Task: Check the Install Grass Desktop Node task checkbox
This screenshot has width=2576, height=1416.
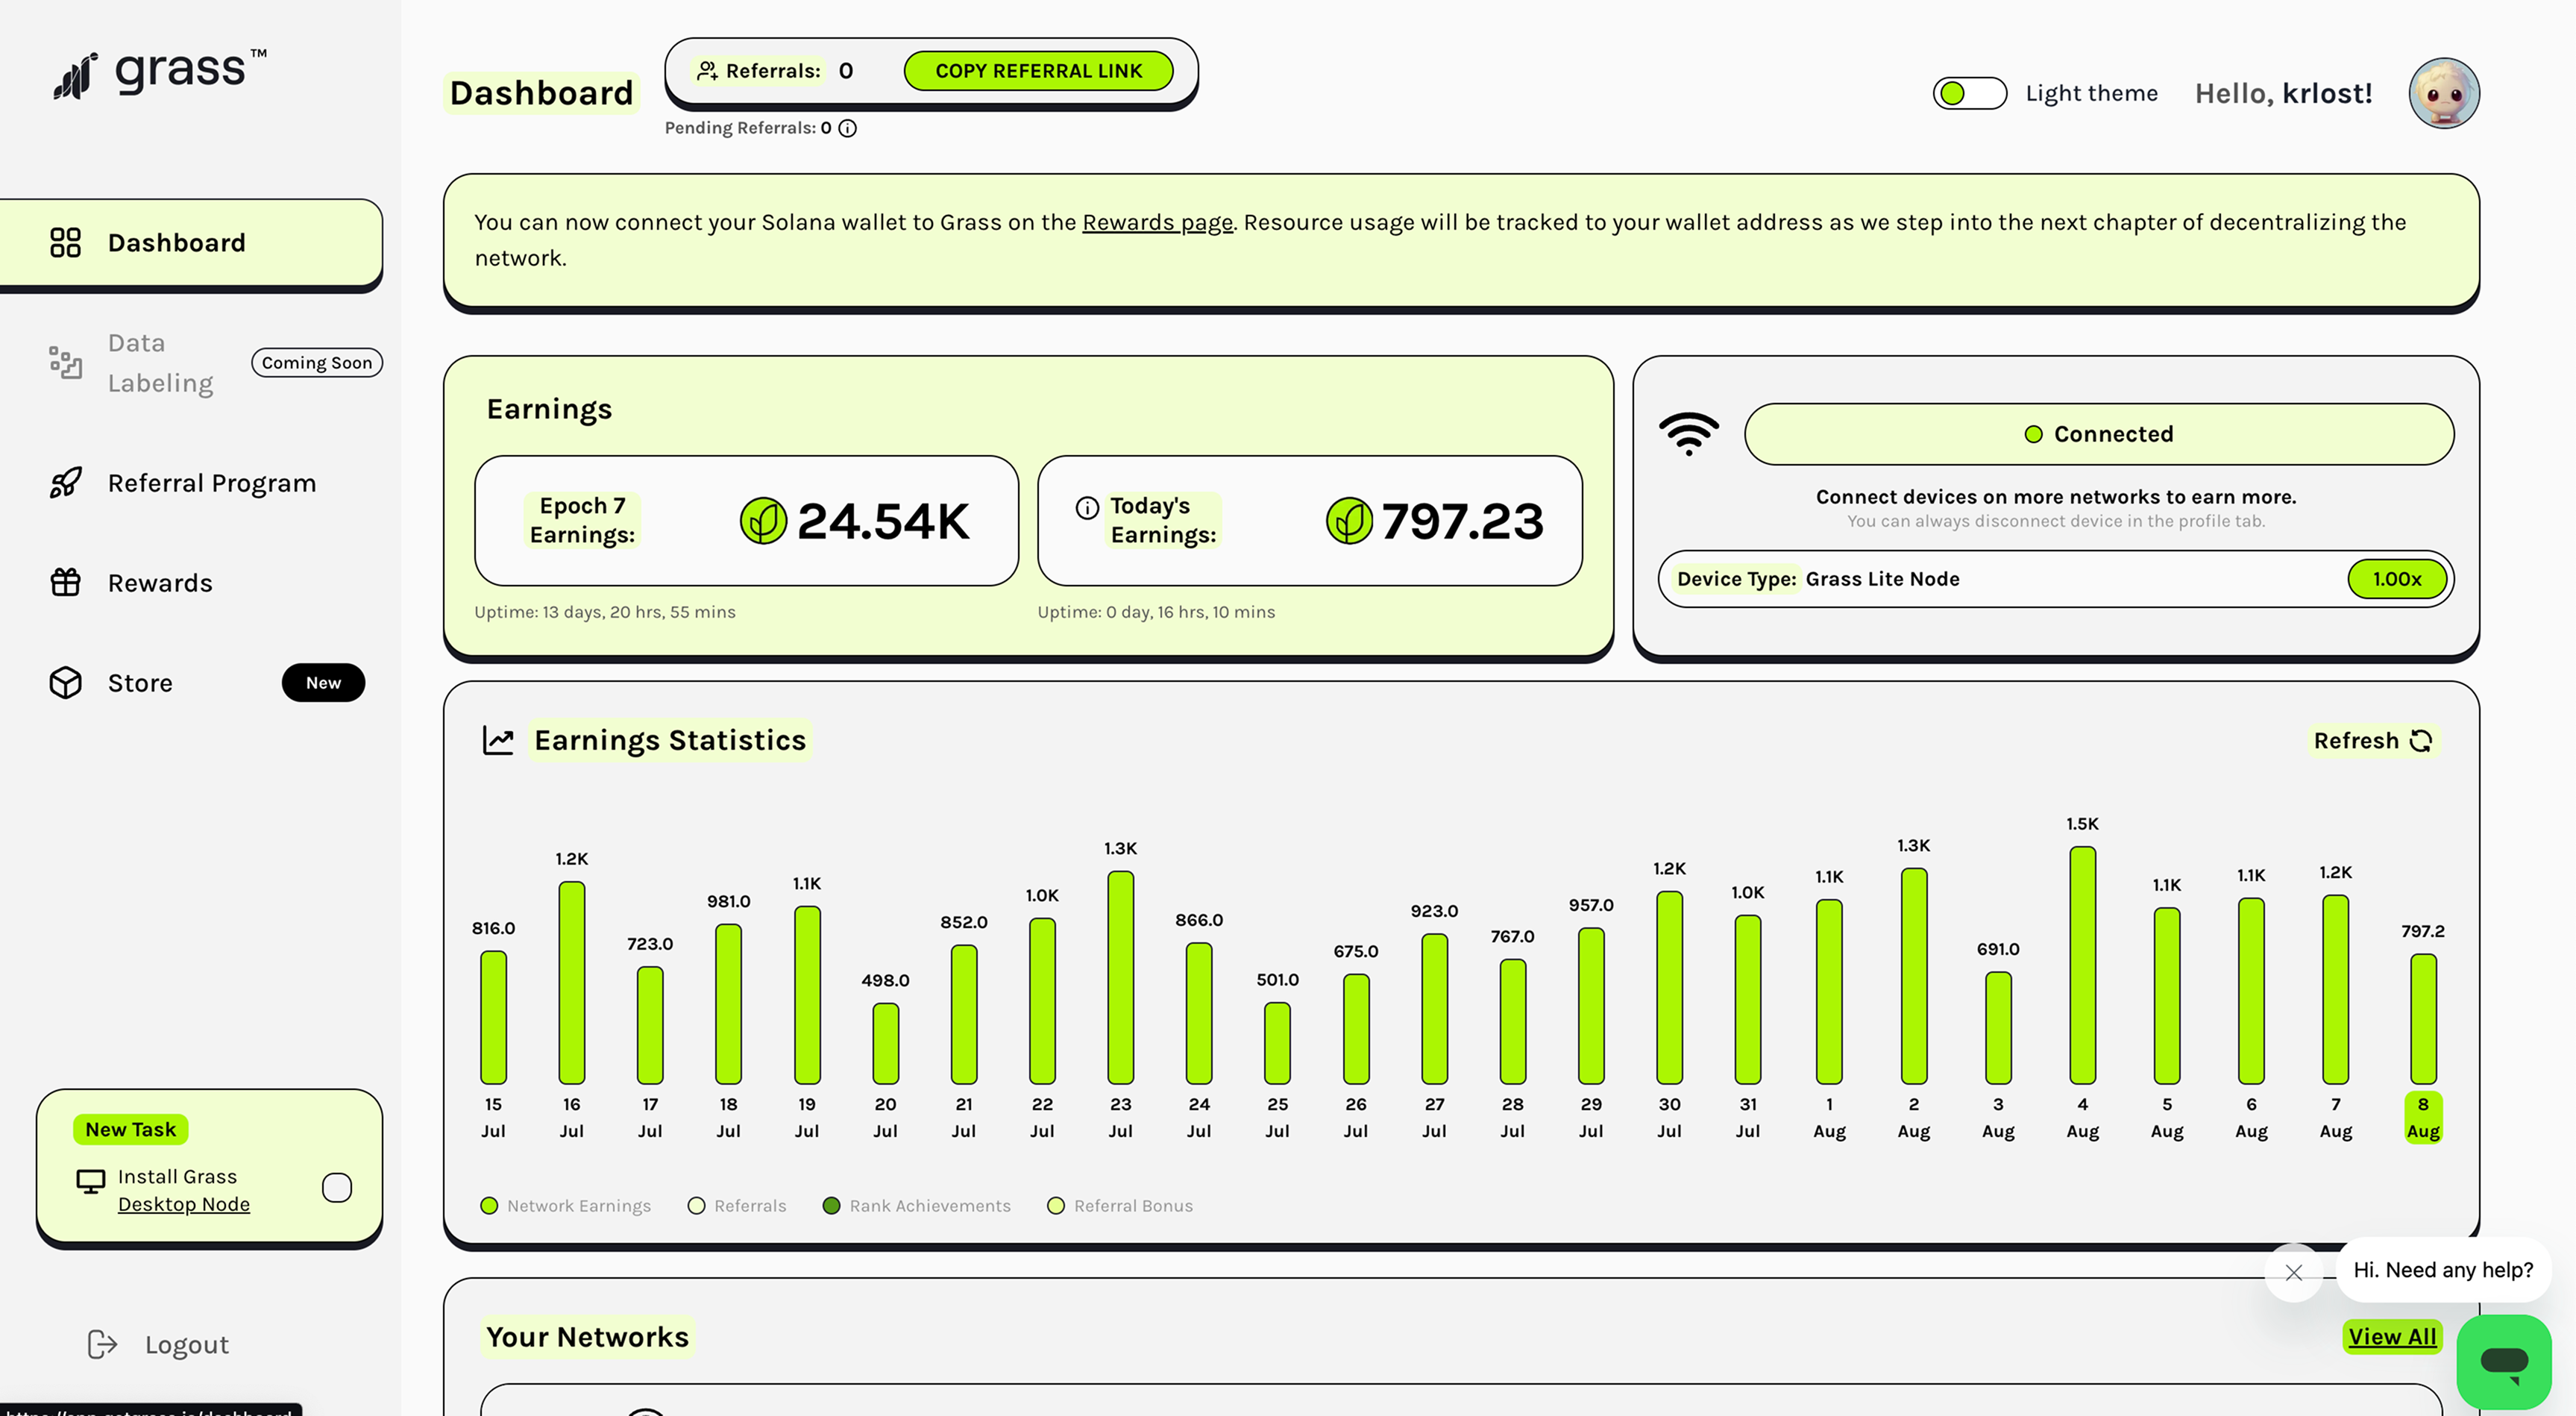Action: click(x=337, y=1187)
